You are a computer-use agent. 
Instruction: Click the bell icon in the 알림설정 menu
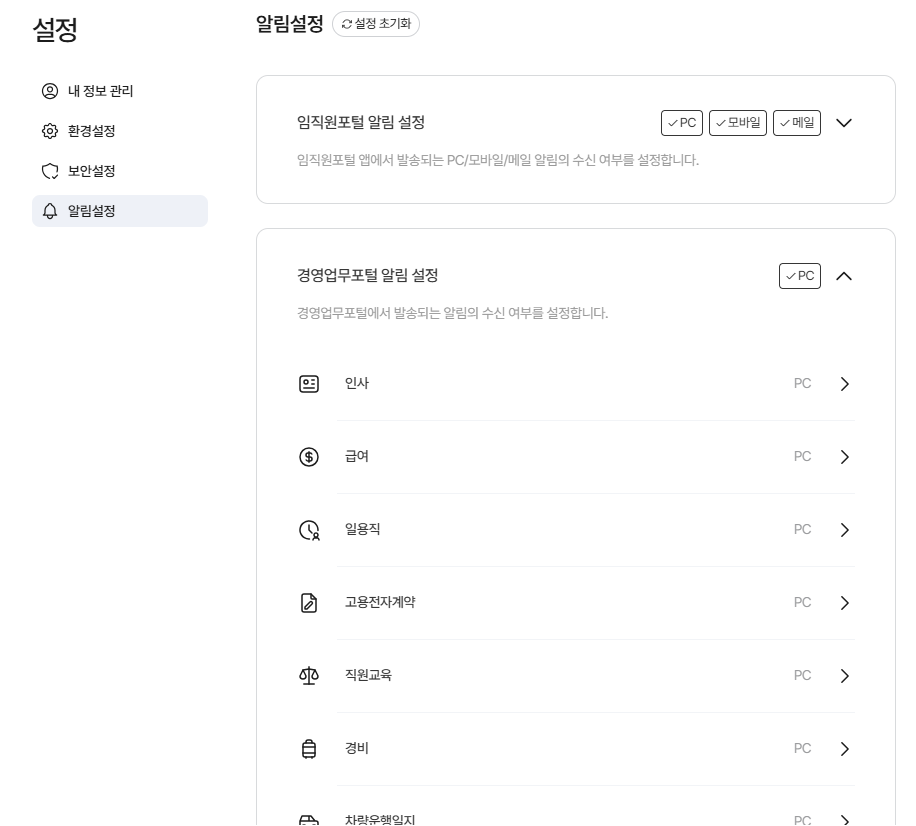pos(50,211)
